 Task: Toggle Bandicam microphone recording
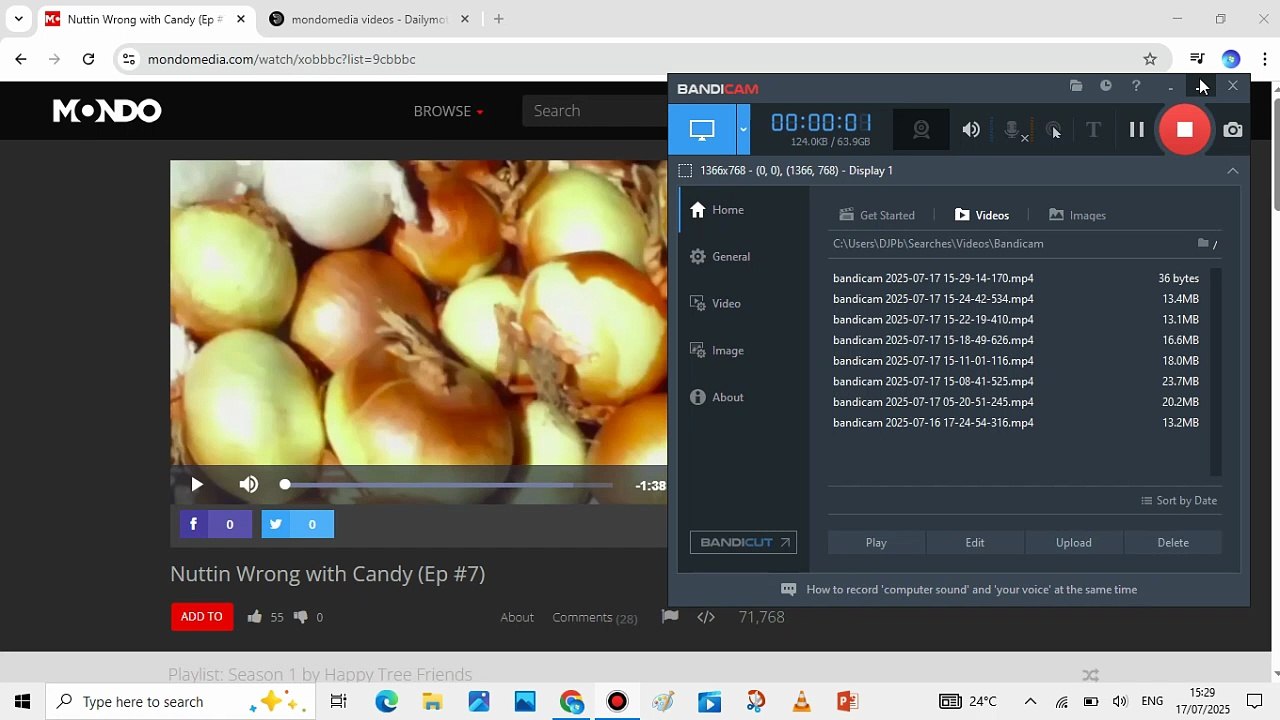click(x=1013, y=130)
